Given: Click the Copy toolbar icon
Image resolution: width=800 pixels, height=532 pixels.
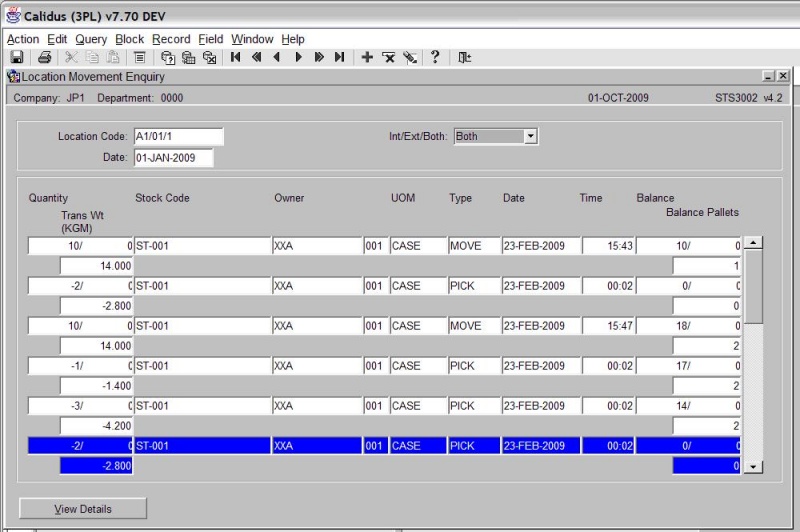Looking at the screenshot, I should pyautogui.click(x=92, y=57).
